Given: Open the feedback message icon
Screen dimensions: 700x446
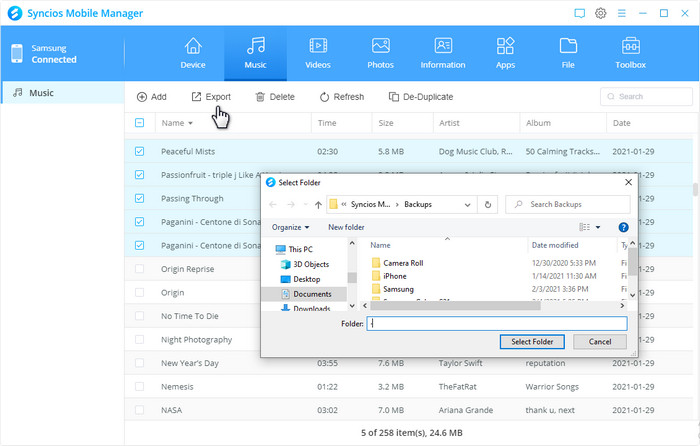Looking at the screenshot, I should point(579,13).
